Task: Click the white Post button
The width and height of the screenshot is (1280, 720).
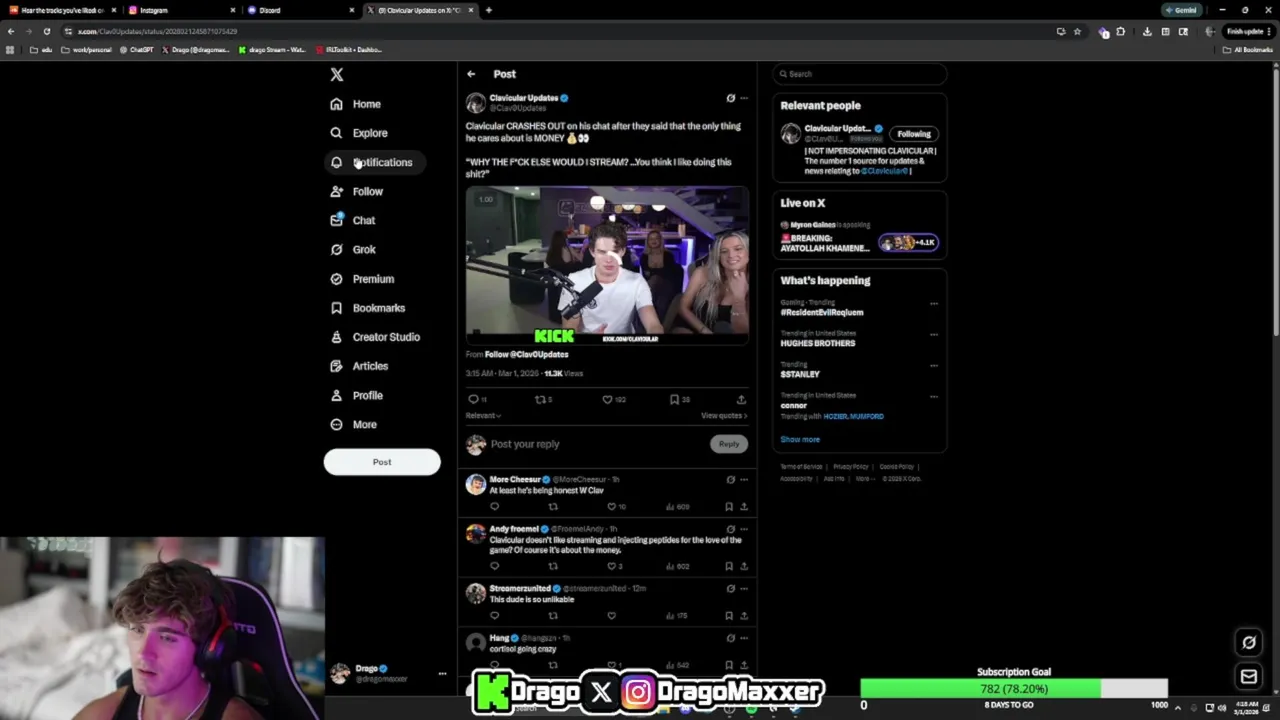Action: pyautogui.click(x=382, y=462)
